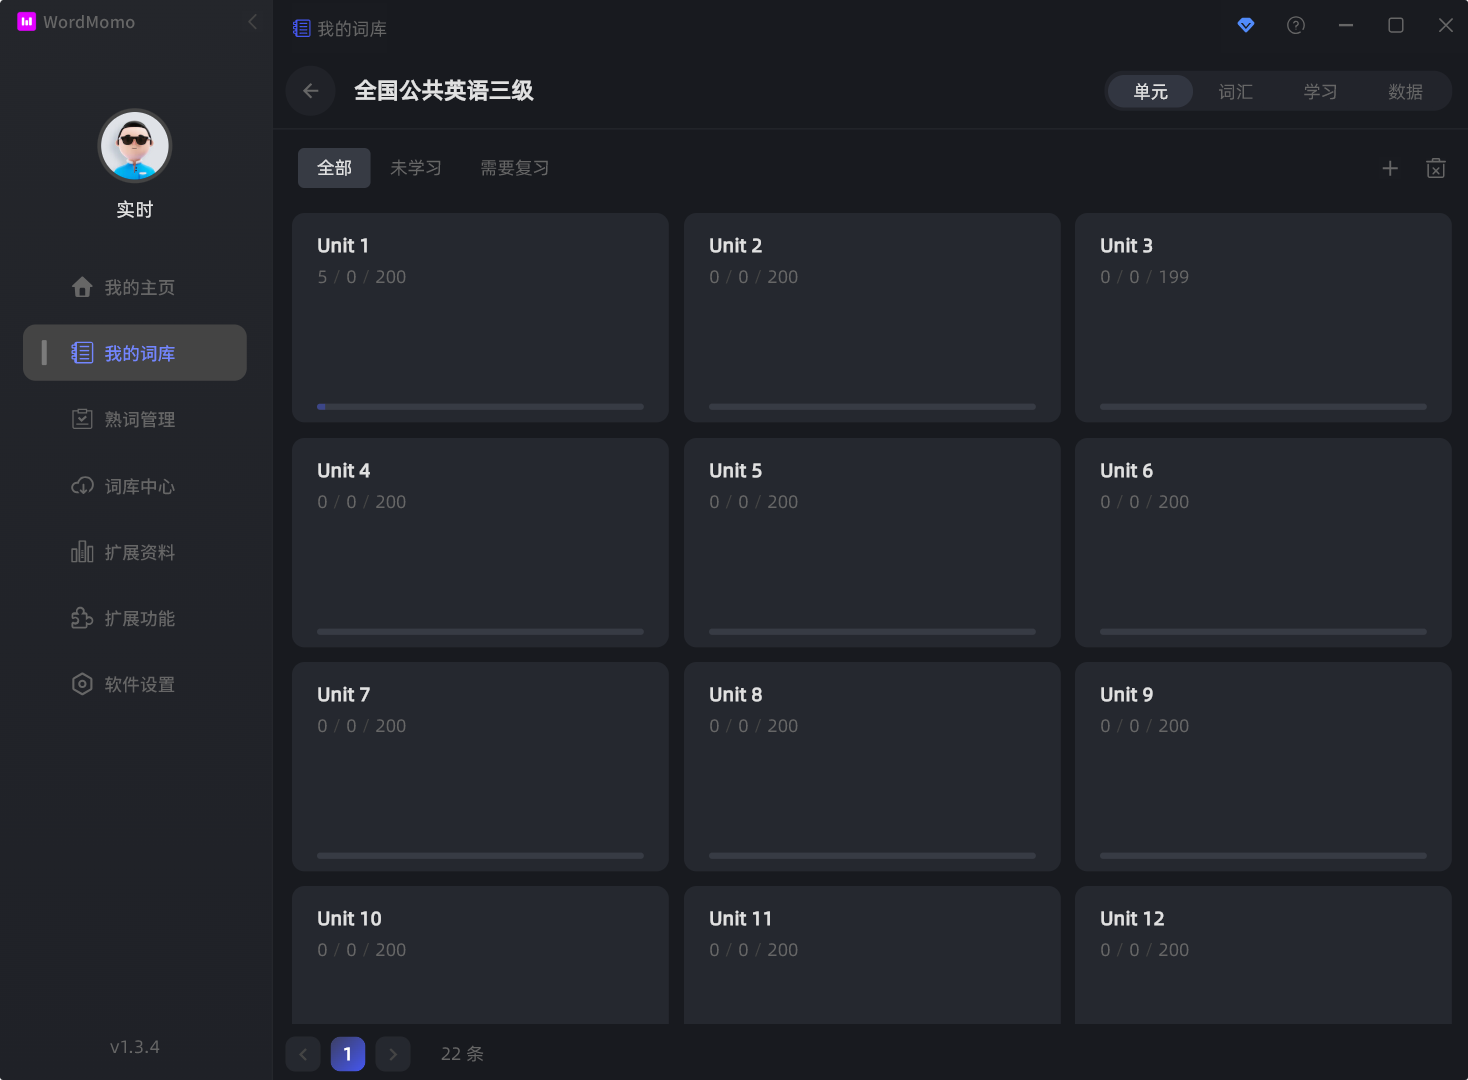The image size is (1468, 1080).
Task: Open the Unit 8 card
Action: 872,766
